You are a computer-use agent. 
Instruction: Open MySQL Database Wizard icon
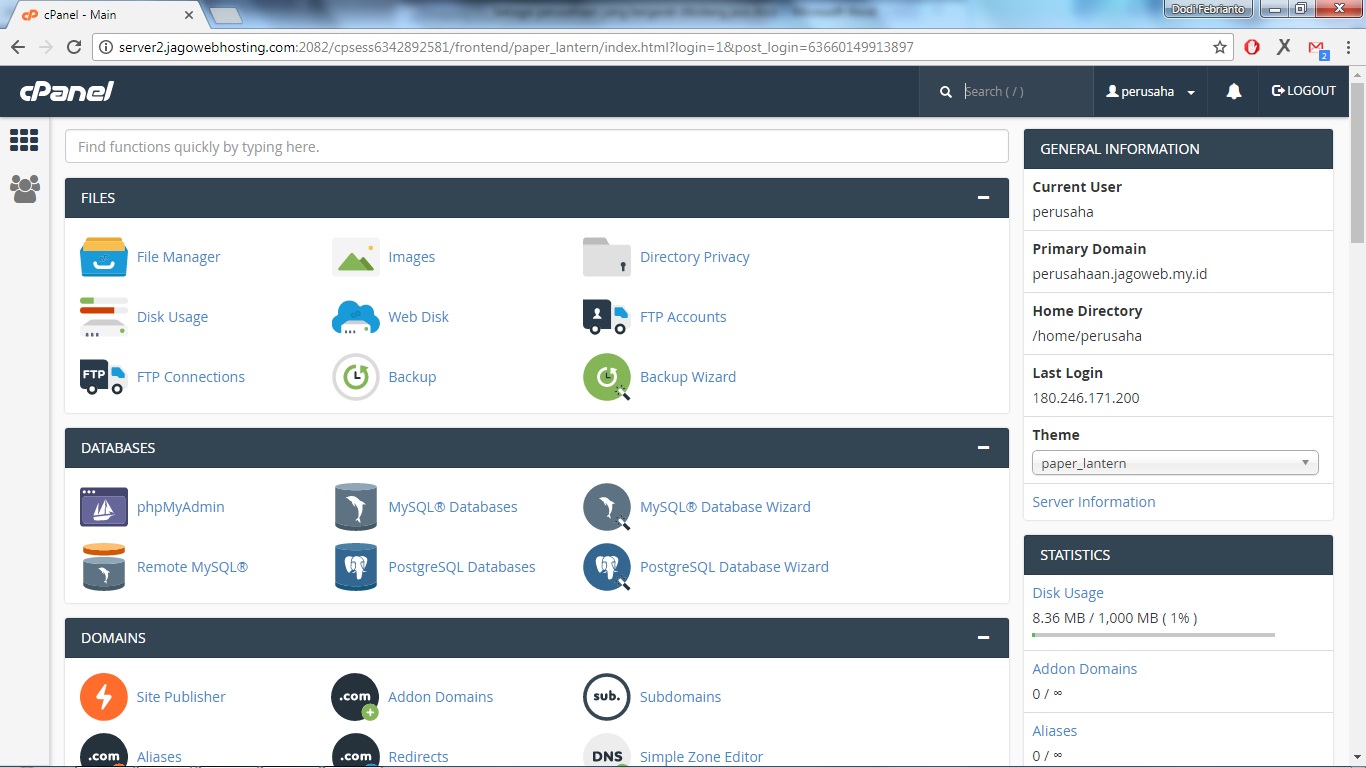(607, 507)
